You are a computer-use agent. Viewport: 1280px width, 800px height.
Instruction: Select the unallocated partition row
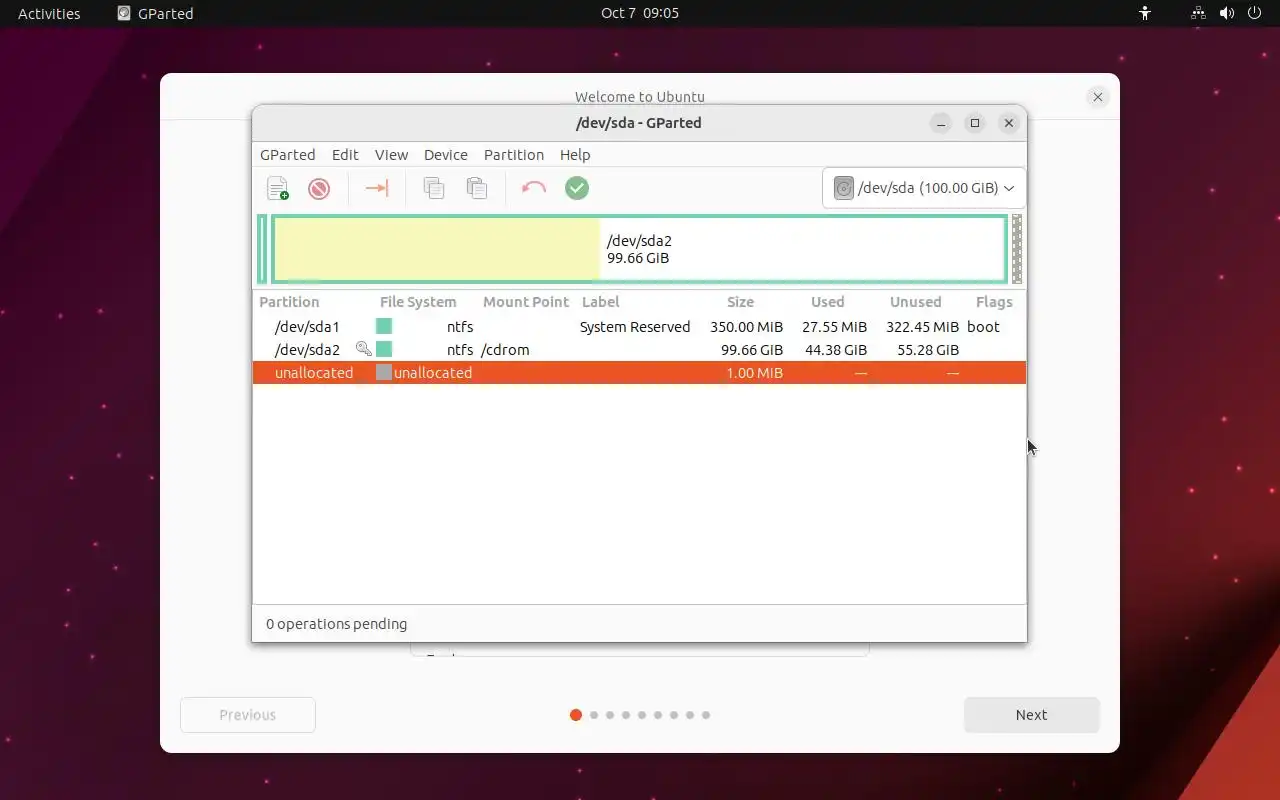tap(639, 373)
